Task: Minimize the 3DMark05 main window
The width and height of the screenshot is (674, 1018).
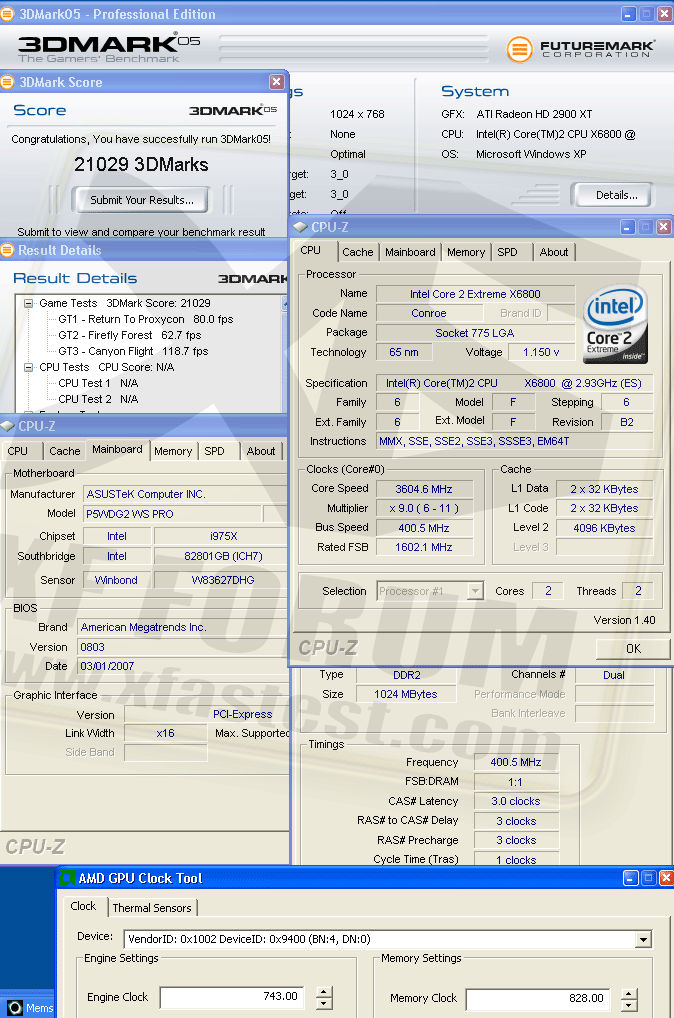Action: [628, 14]
